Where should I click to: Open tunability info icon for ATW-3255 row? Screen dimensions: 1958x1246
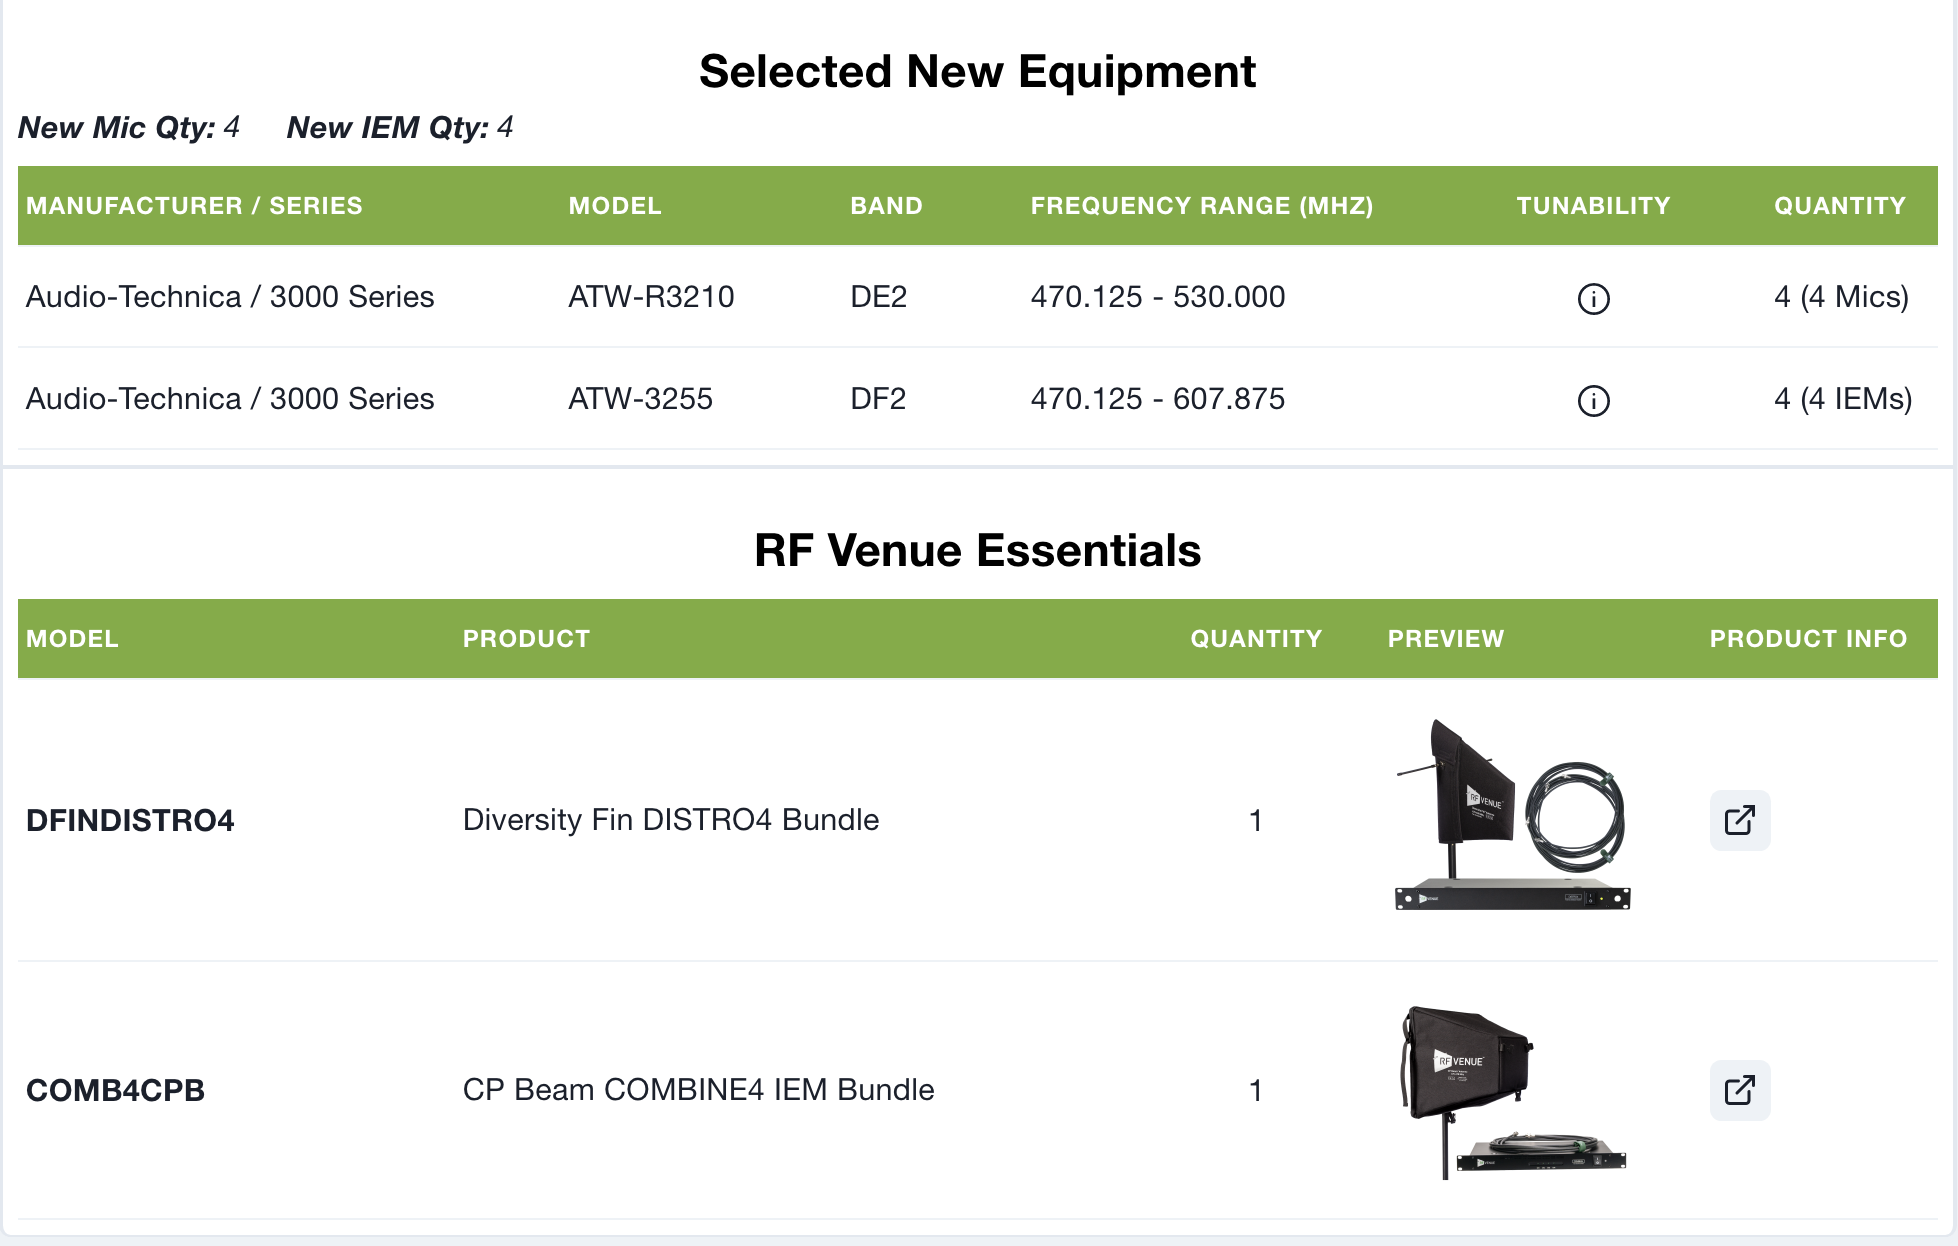point(1593,400)
